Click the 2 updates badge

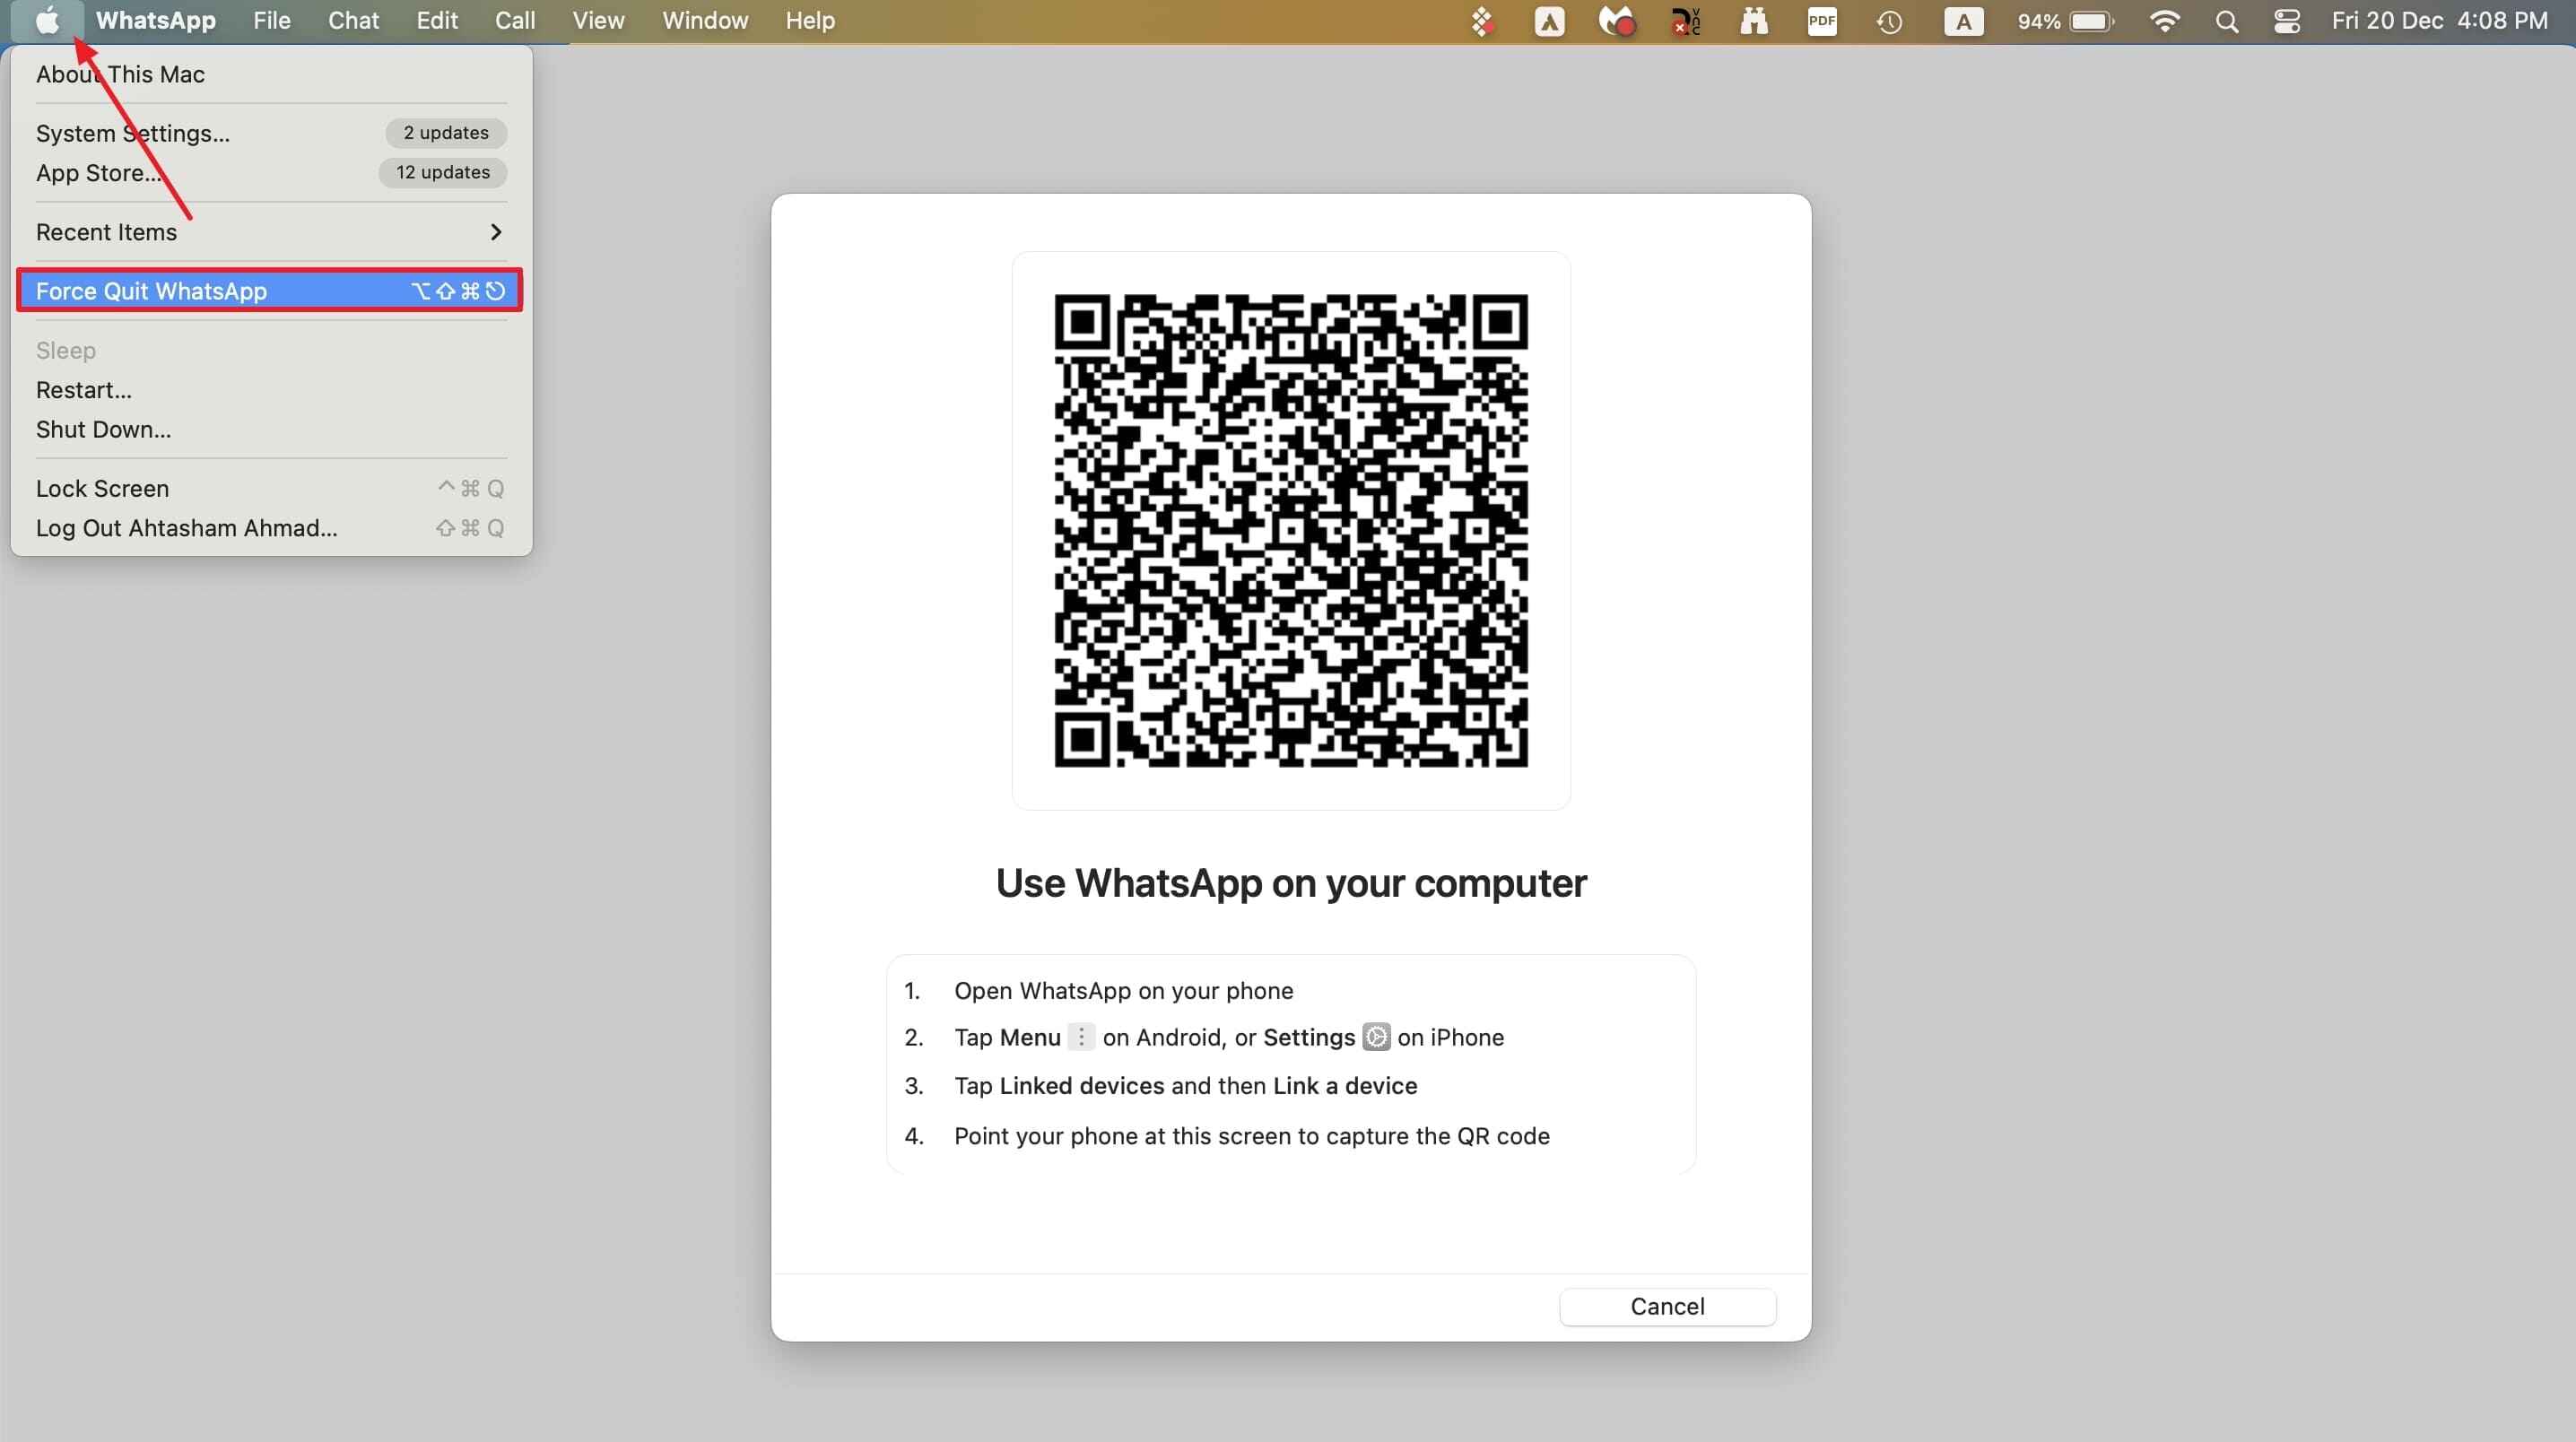tap(446, 133)
